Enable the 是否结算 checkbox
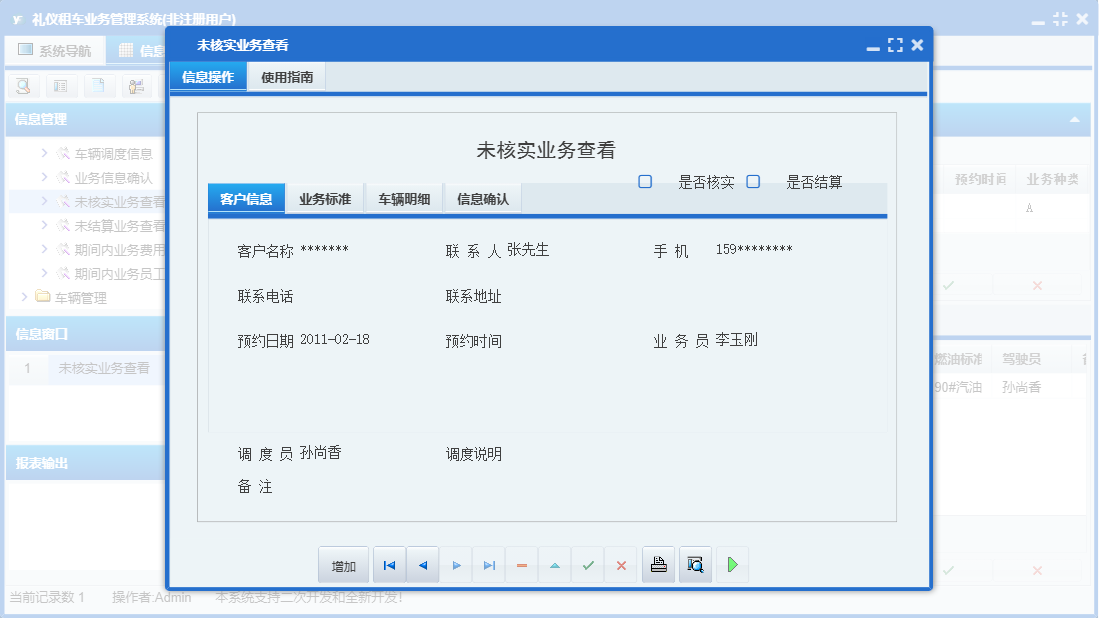Image resolution: width=1099 pixels, height=618 pixels. 753,179
